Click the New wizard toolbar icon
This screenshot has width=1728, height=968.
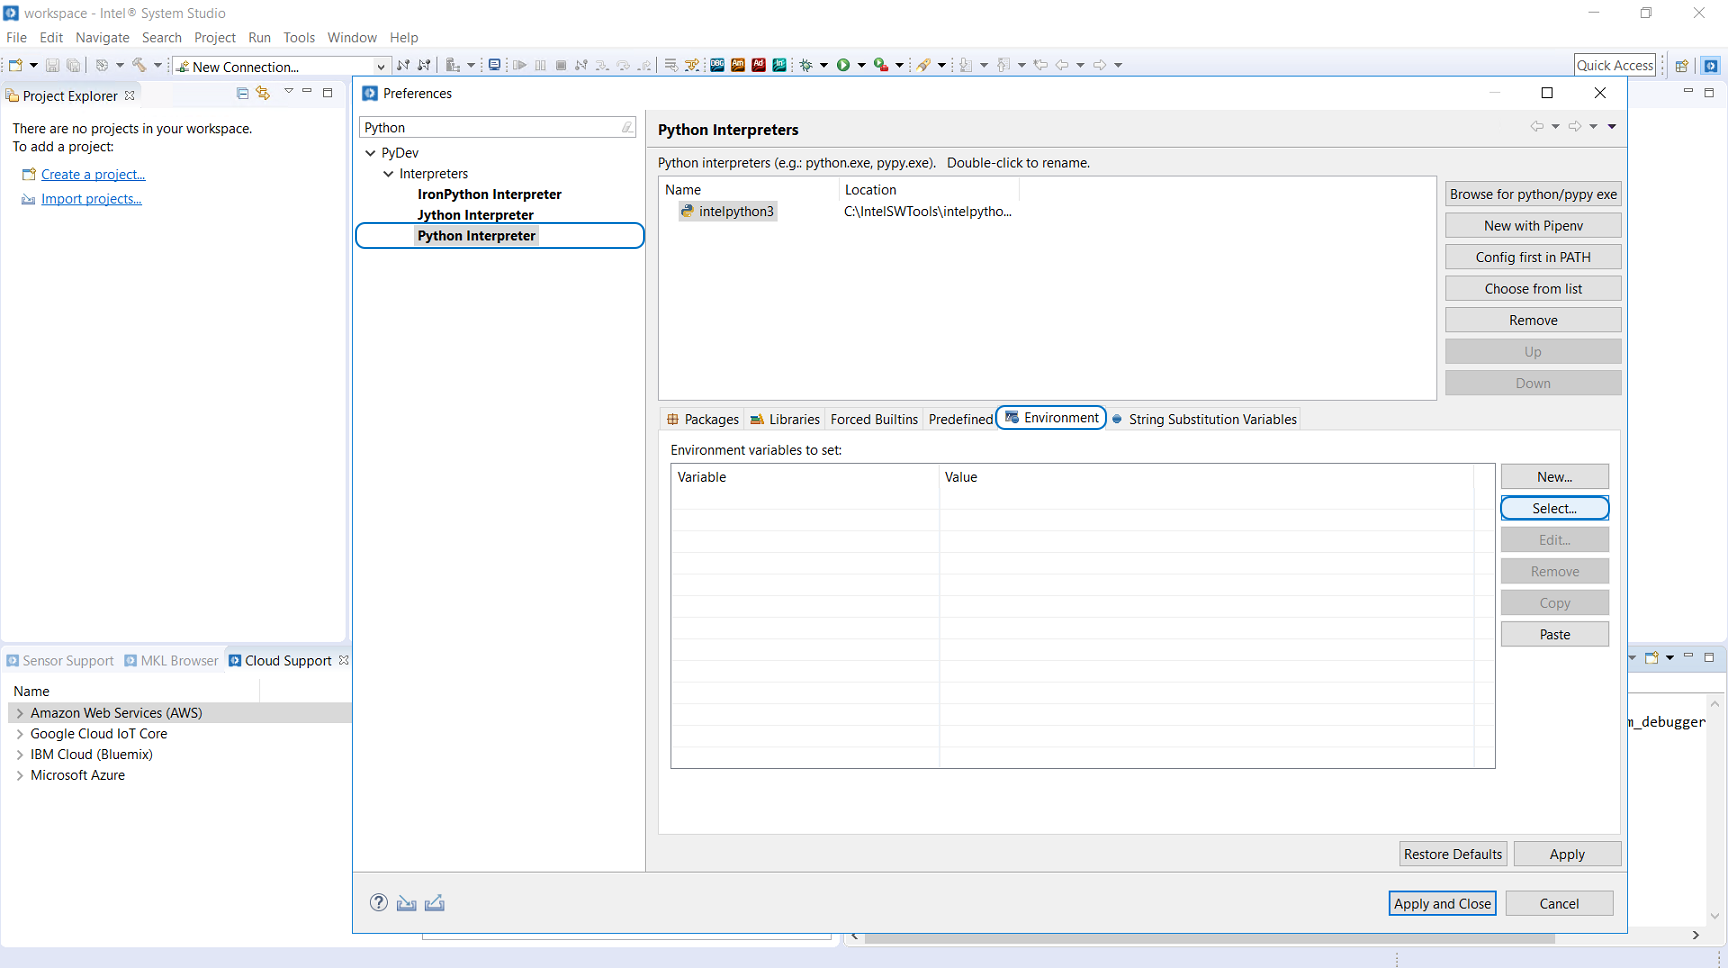pyautogui.click(x=16, y=65)
